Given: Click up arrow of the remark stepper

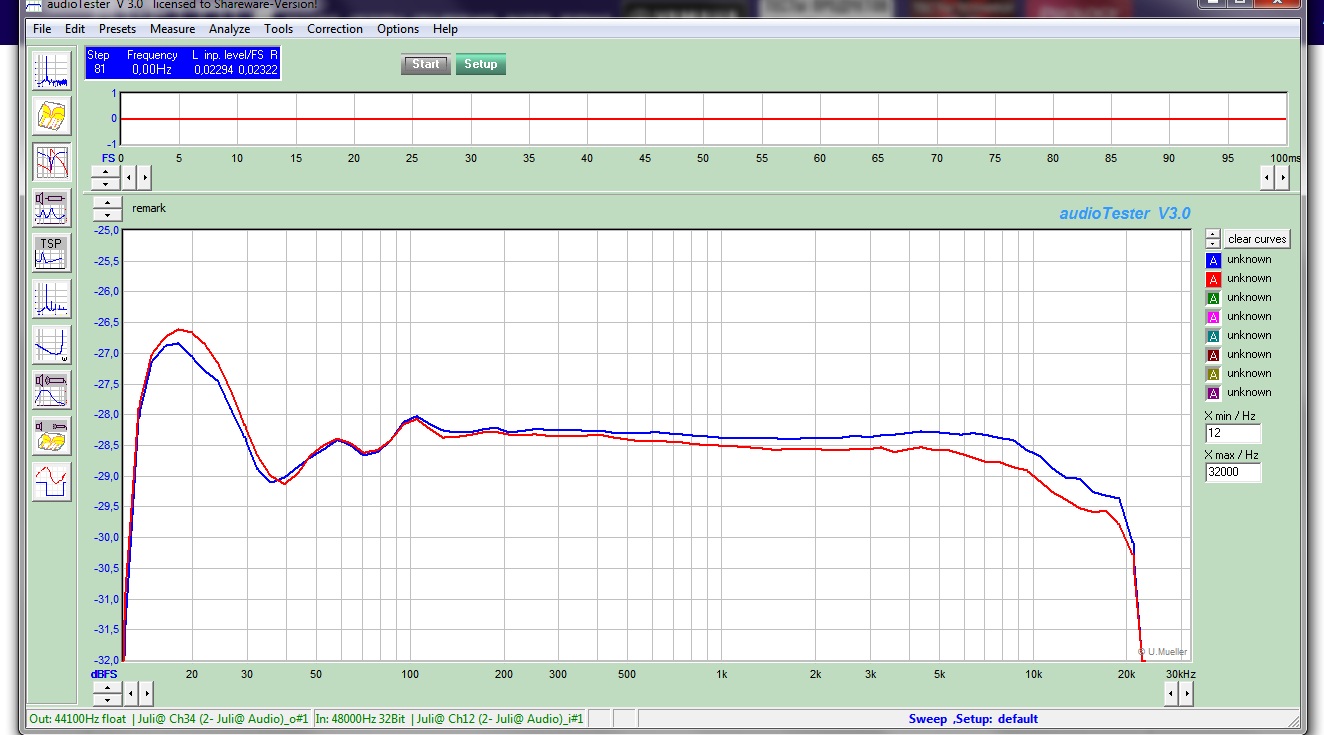Looking at the screenshot, I should point(107,203).
